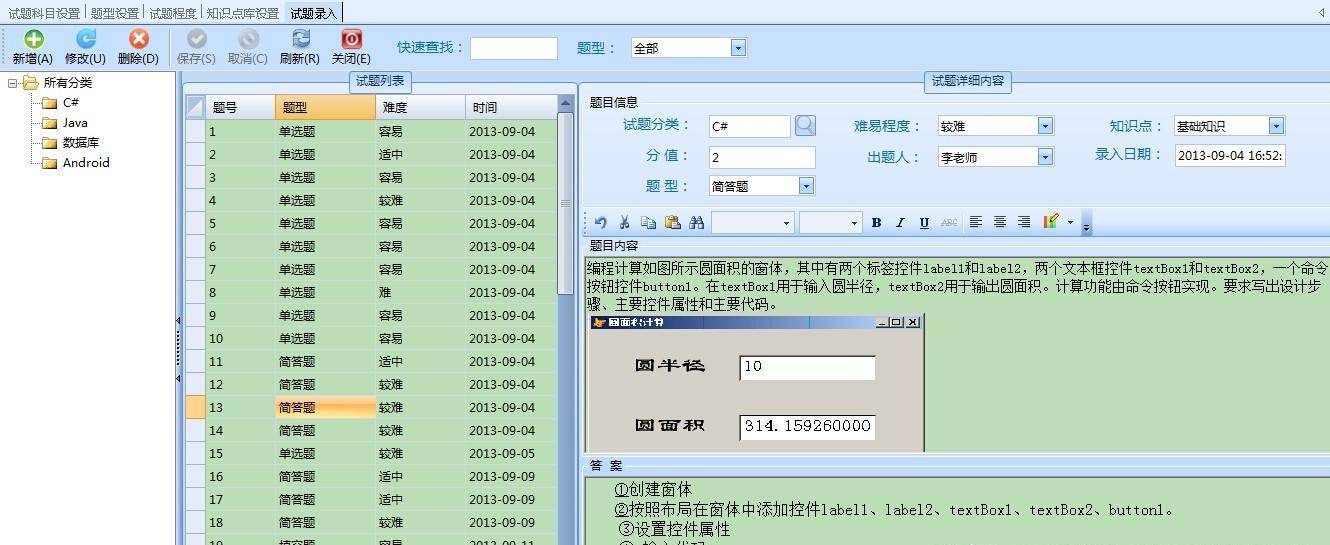Viewport: 1330px width, 545px height.
Task: Select the 数据库 category in tree
Action: [81, 142]
